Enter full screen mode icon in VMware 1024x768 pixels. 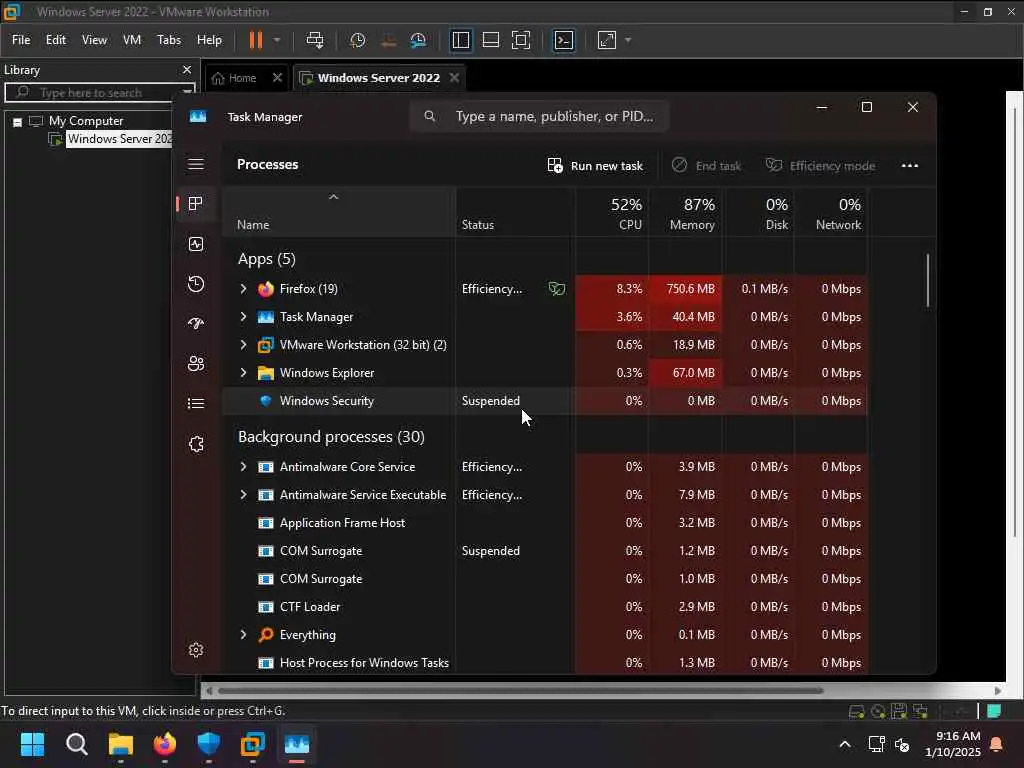coord(520,40)
